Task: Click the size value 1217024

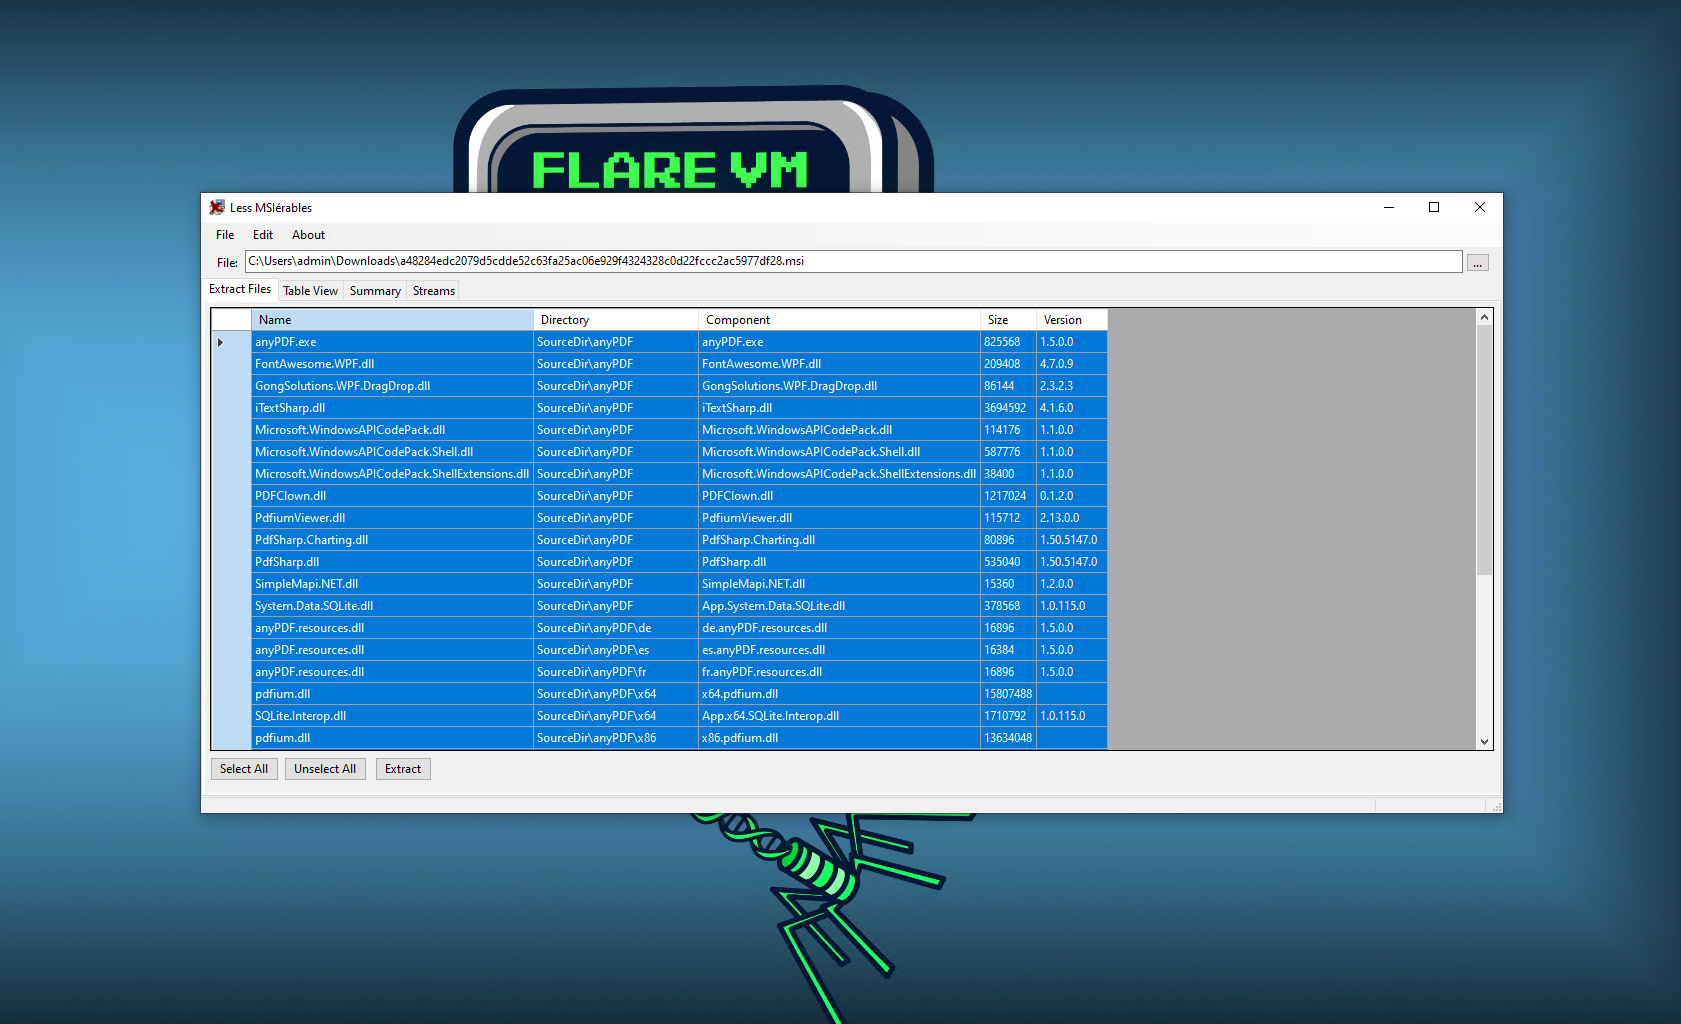Action: [x=1008, y=496]
